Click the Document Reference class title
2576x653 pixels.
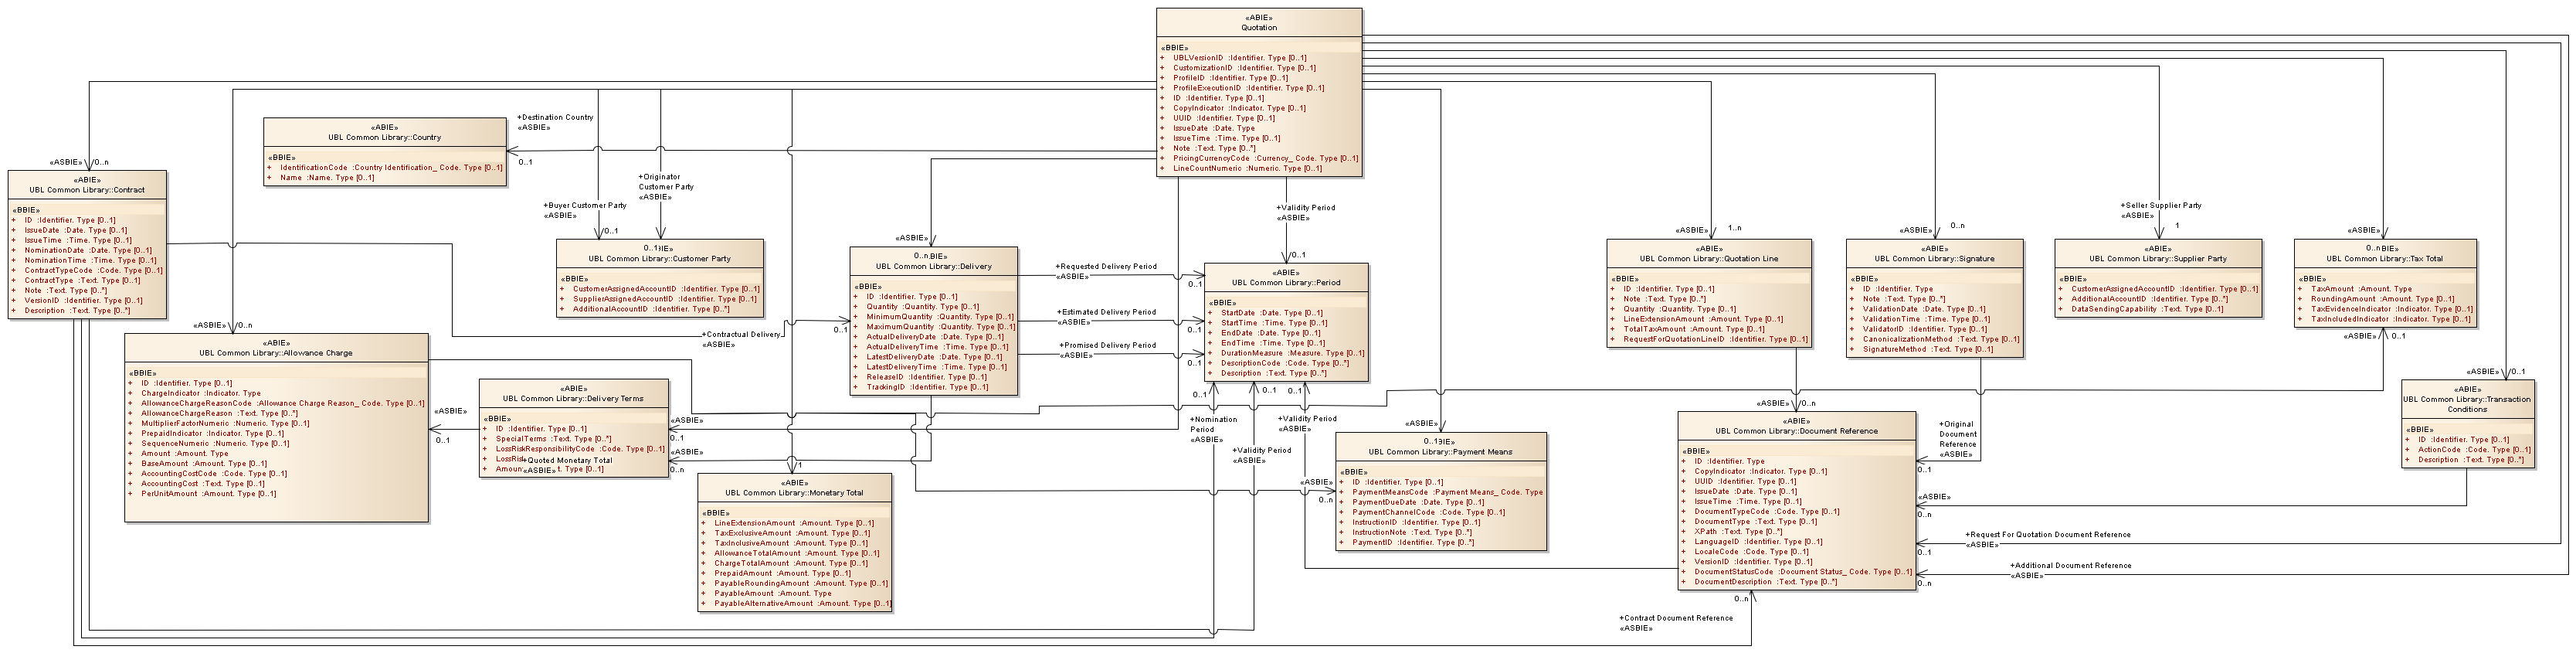[x=1796, y=431]
